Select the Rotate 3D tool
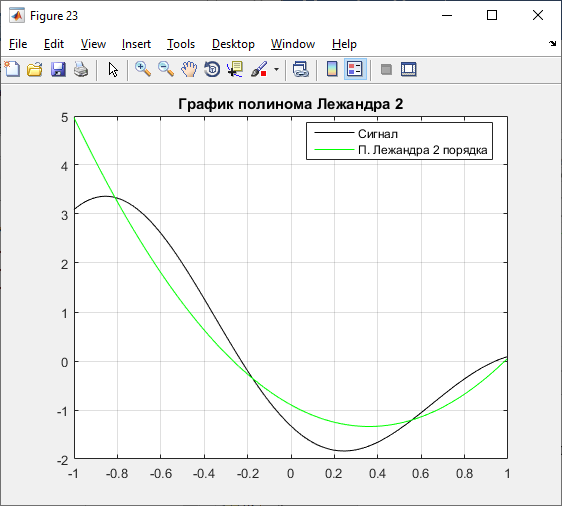This screenshot has height=506, width=562. pos(212,69)
